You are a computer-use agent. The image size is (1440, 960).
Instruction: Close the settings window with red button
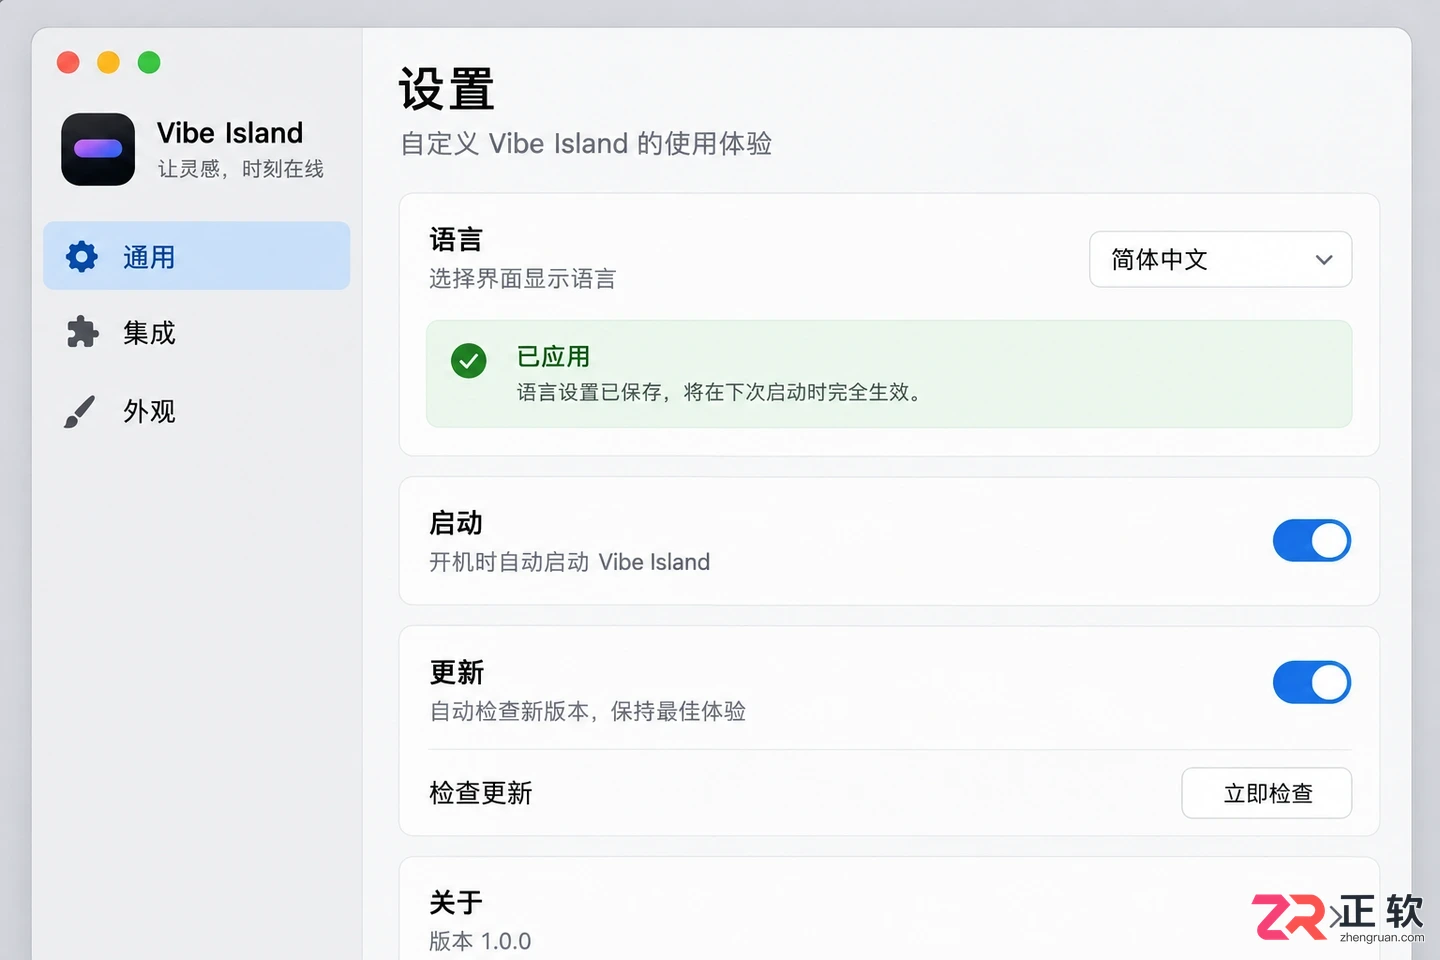[x=68, y=62]
